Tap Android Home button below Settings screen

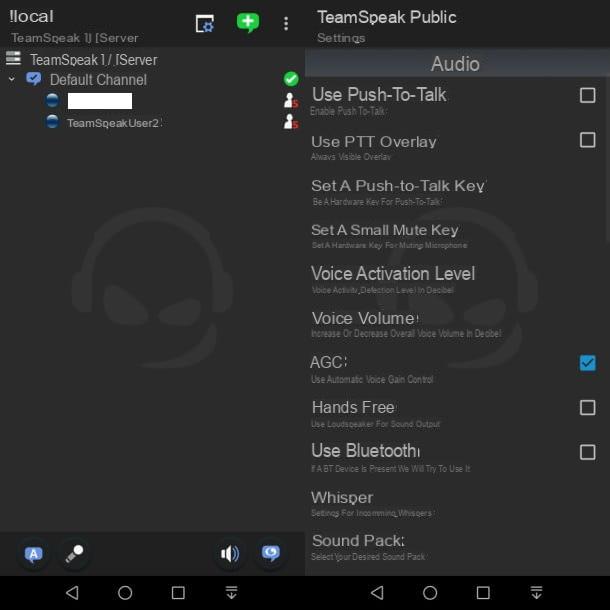pos(430,592)
